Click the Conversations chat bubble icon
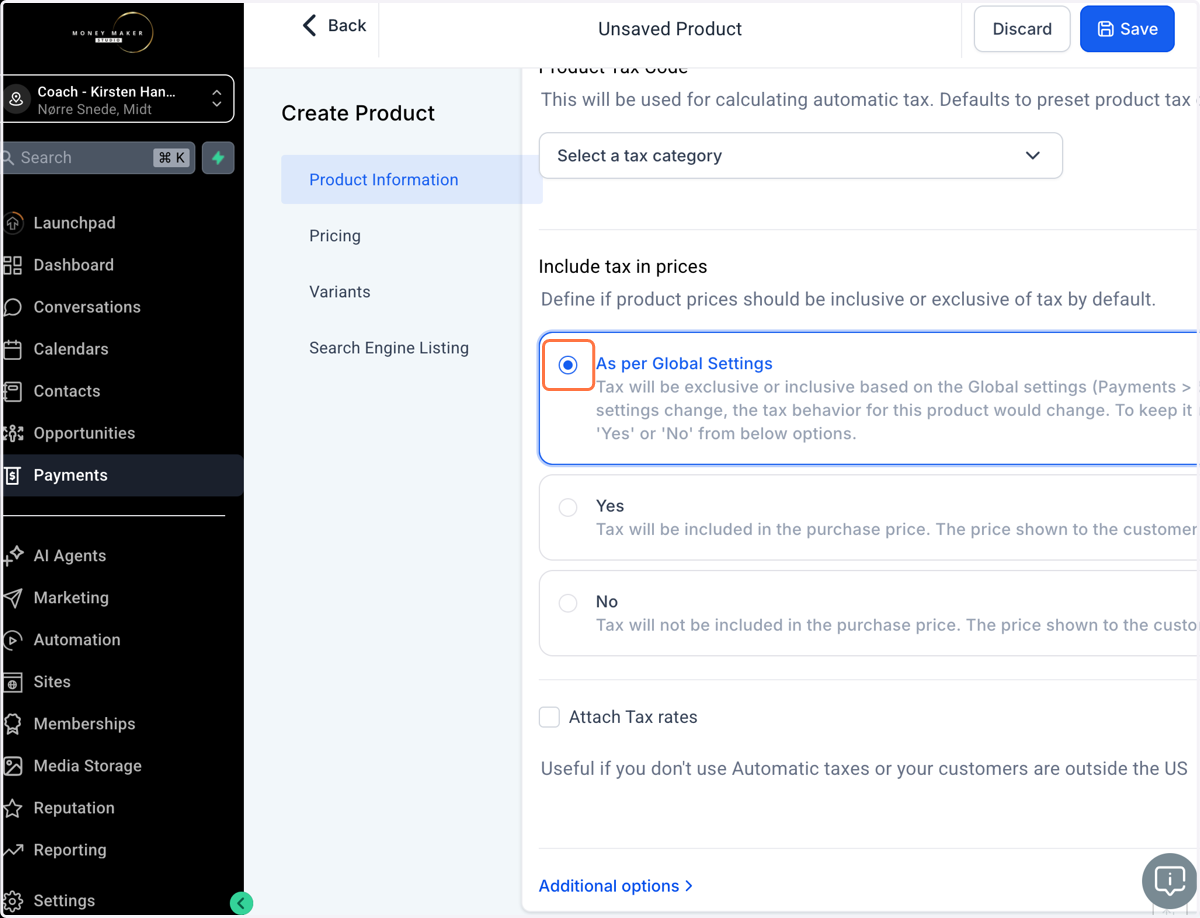Image resolution: width=1200 pixels, height=918 pixels. point(13,307)
